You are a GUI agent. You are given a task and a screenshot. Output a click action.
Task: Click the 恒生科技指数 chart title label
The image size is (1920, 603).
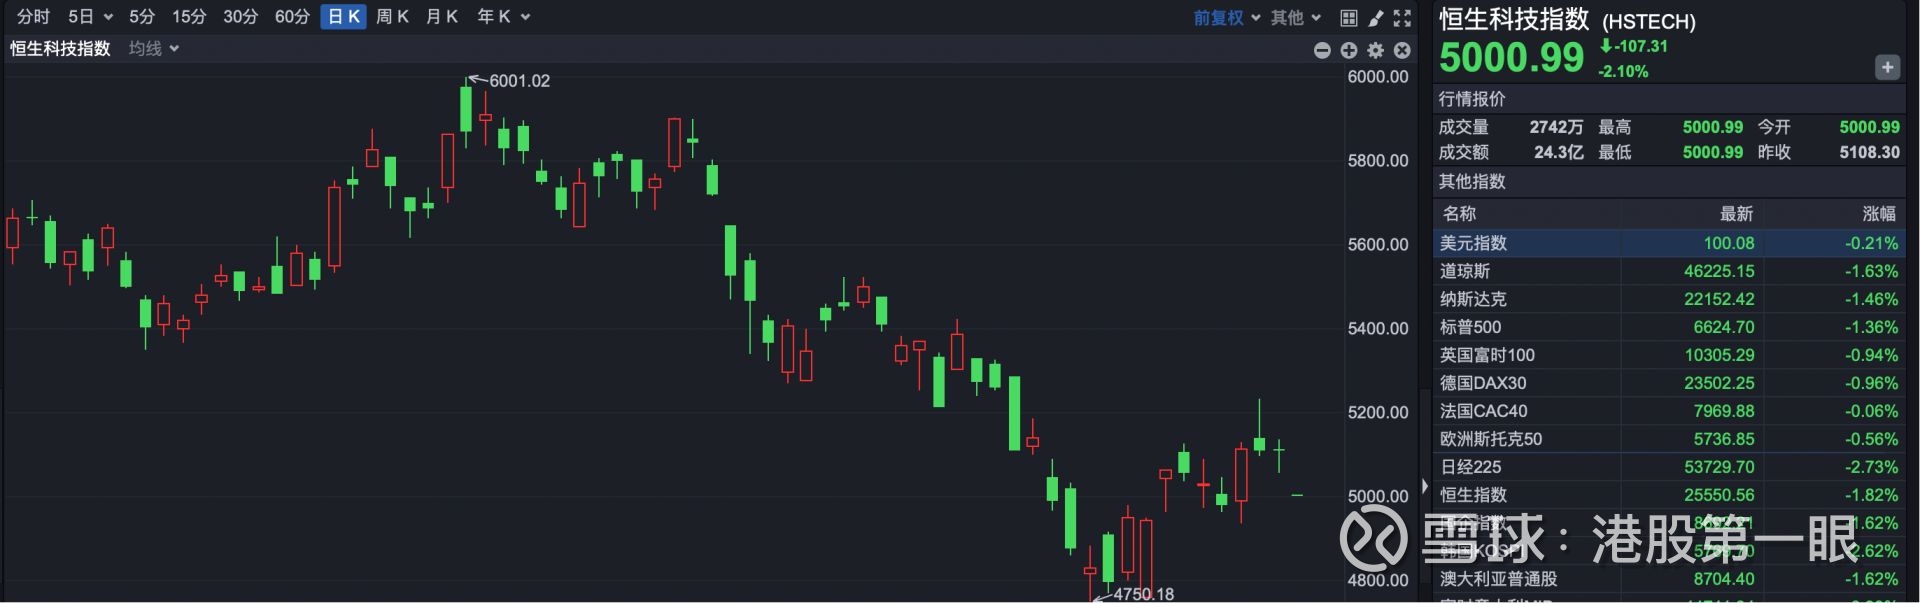(60, 48)
